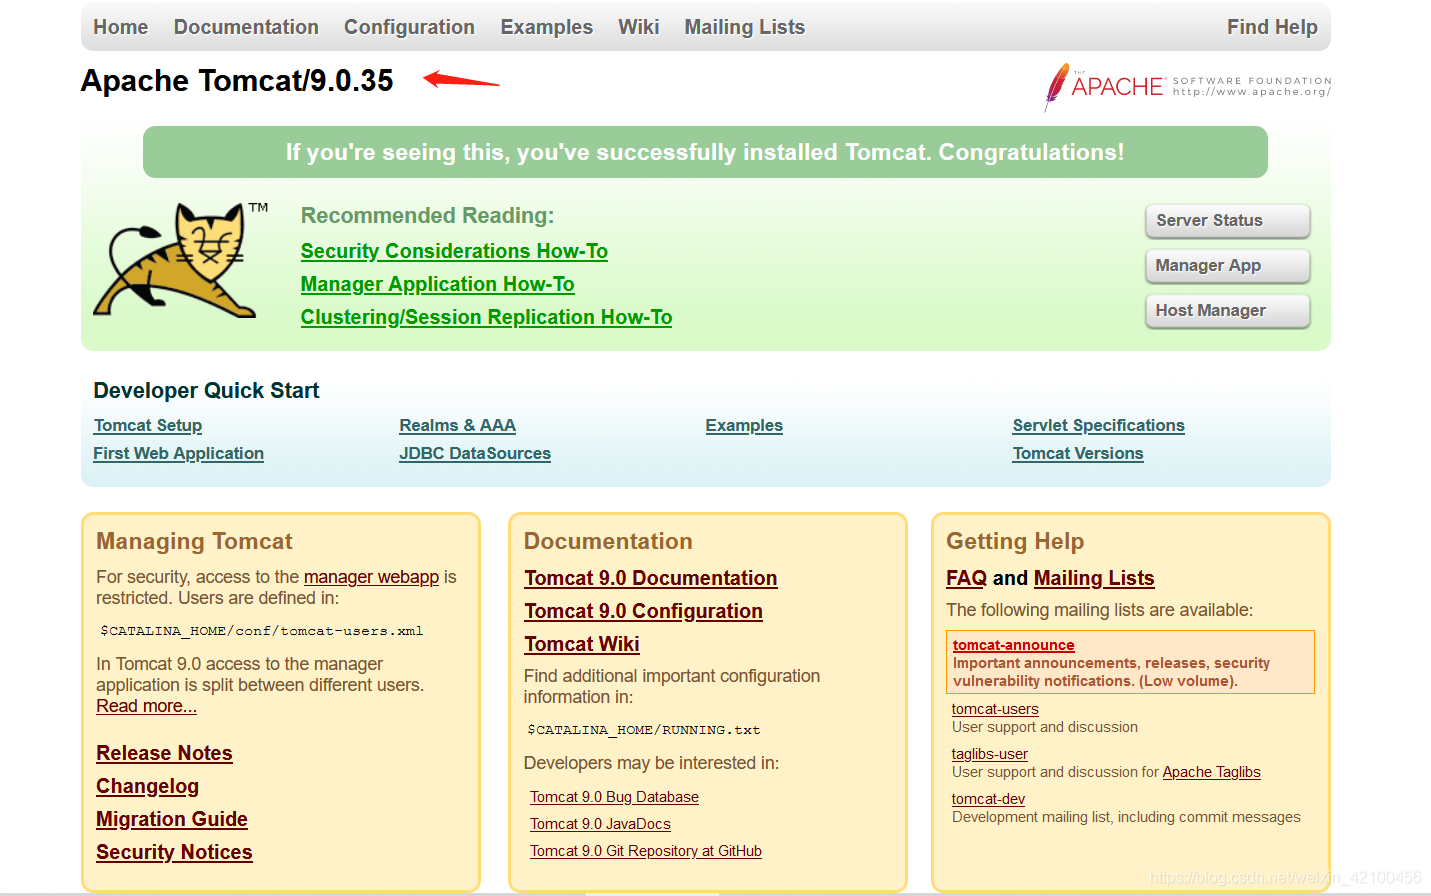1431x896 pixels.
Task: Open Mailing Lists in the top nav
Action: click(744, 27)
